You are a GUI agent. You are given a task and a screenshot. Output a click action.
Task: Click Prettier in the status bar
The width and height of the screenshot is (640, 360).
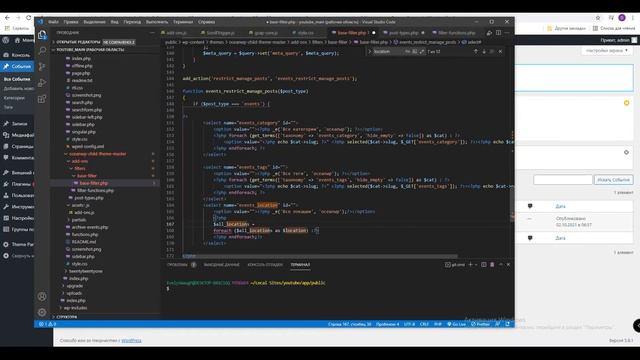pyautogui.click(x=480, y=324)
